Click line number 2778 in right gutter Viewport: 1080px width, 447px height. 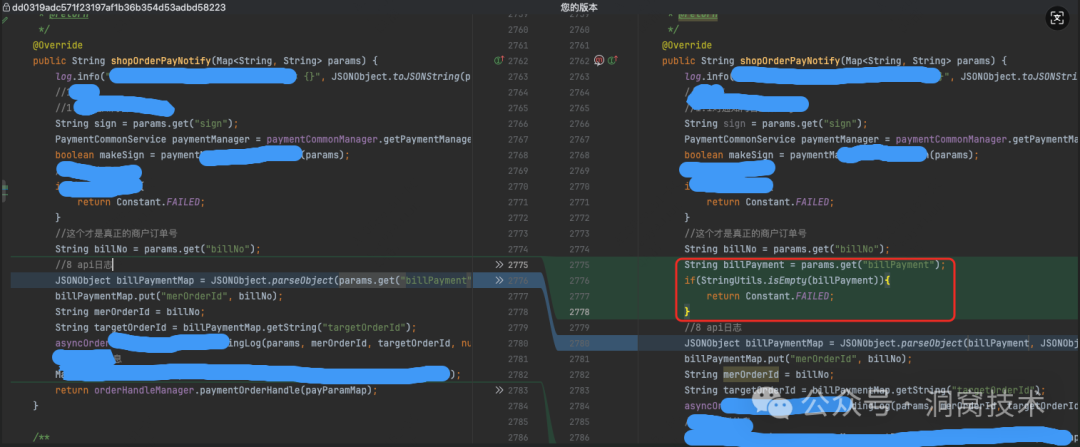(x=583, y=312)
